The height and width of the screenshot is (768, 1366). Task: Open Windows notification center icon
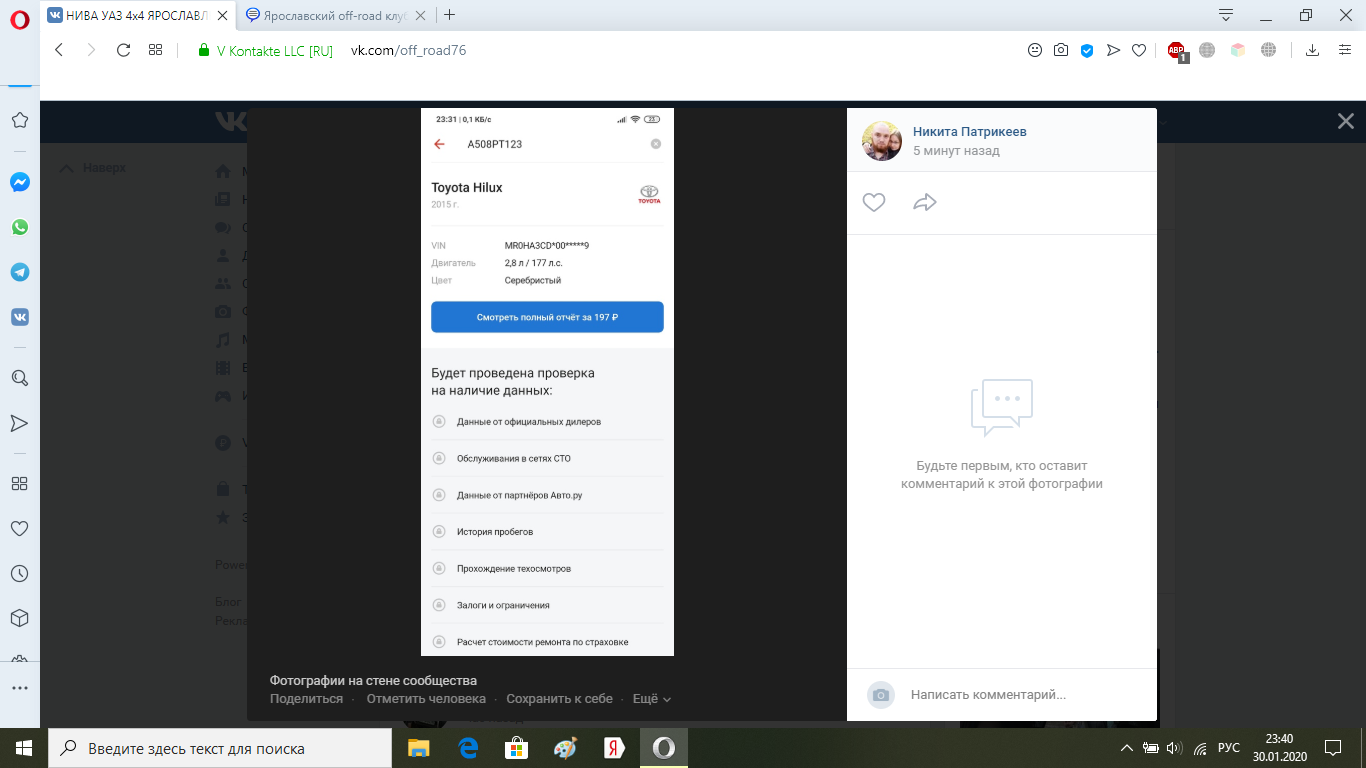tap(1333, 748)
